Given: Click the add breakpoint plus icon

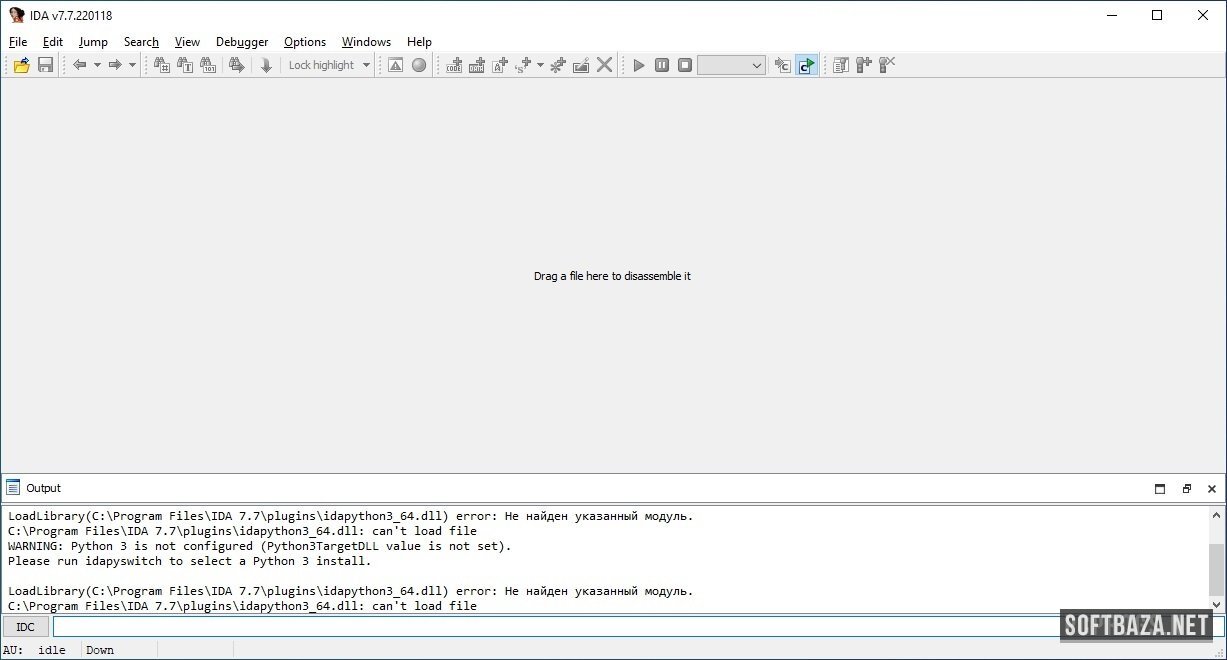Looking at the screenshot, I should coord(864,65).
